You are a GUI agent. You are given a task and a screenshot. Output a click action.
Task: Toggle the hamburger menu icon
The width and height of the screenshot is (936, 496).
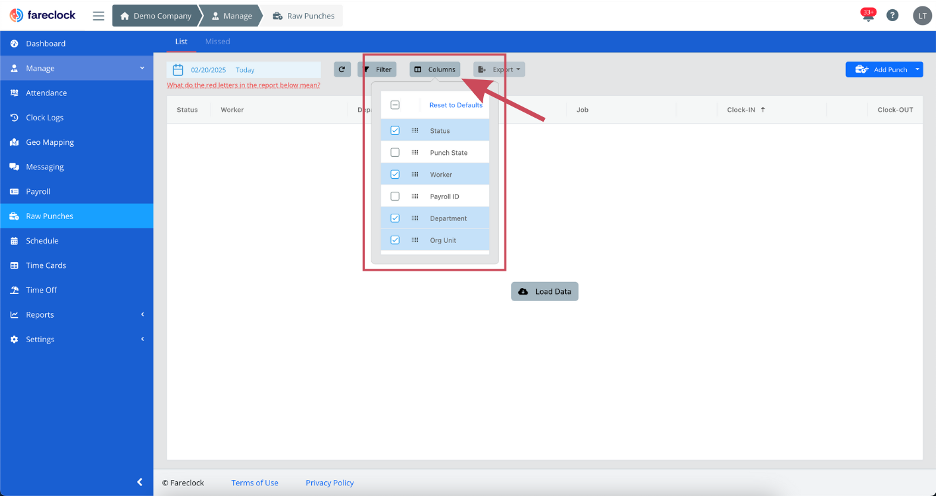[x=98, y=16]
